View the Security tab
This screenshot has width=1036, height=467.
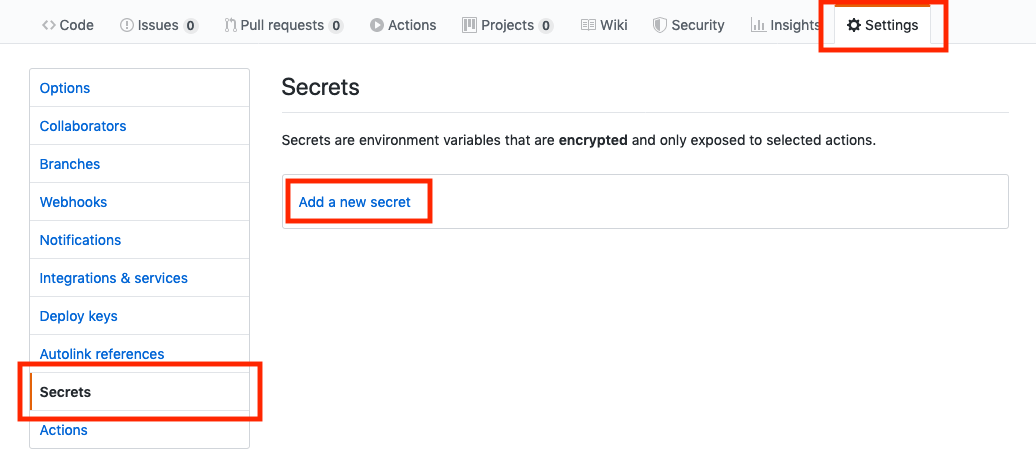point(688,25)
